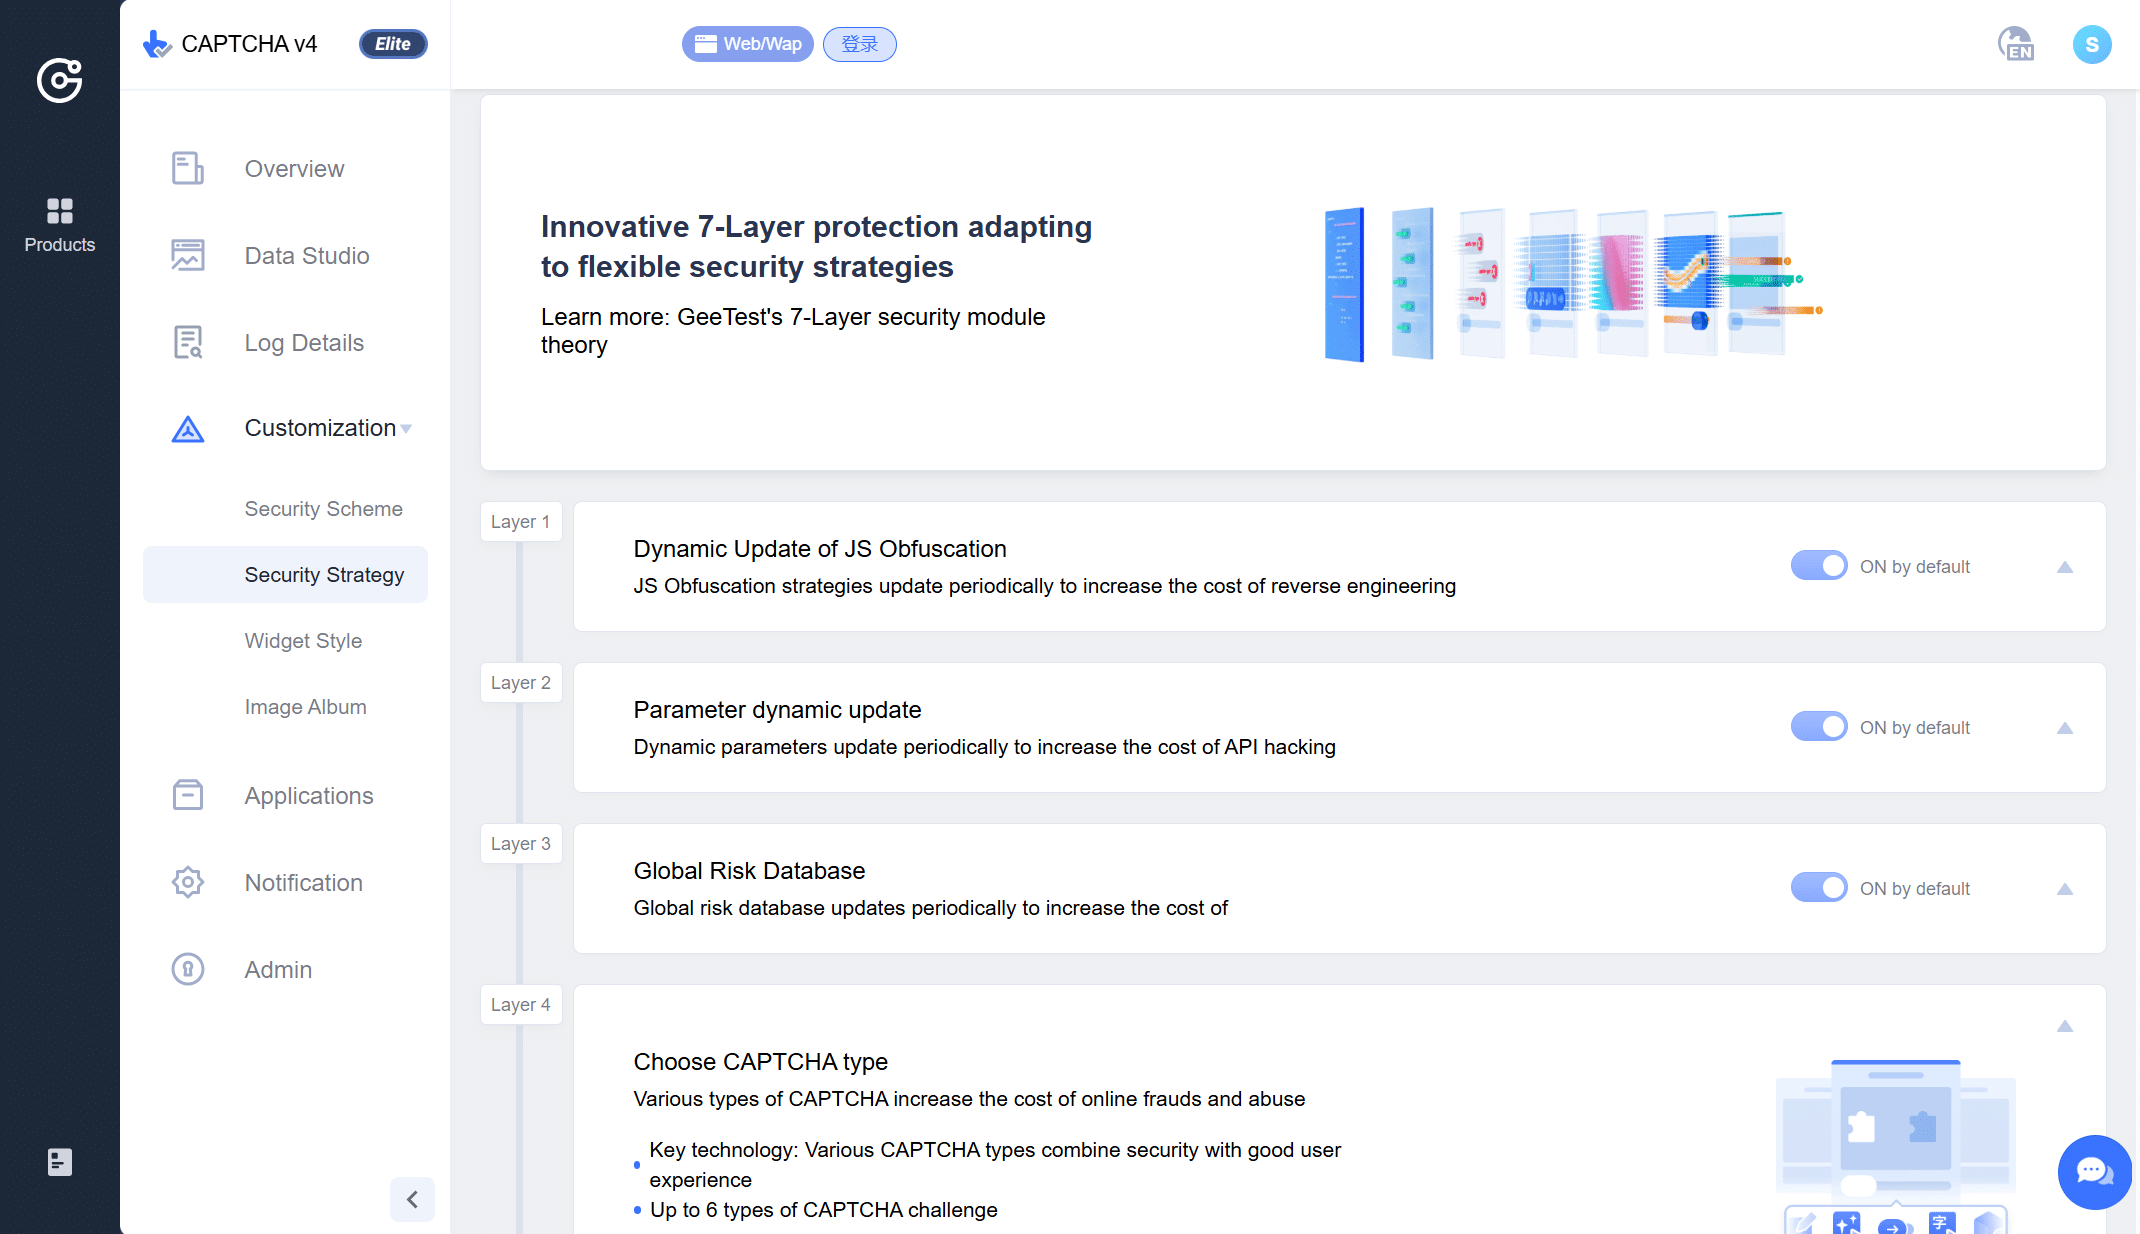Click the language switch globe icon
The height and width of the screenshot is (1234, 2140).
2015,45
